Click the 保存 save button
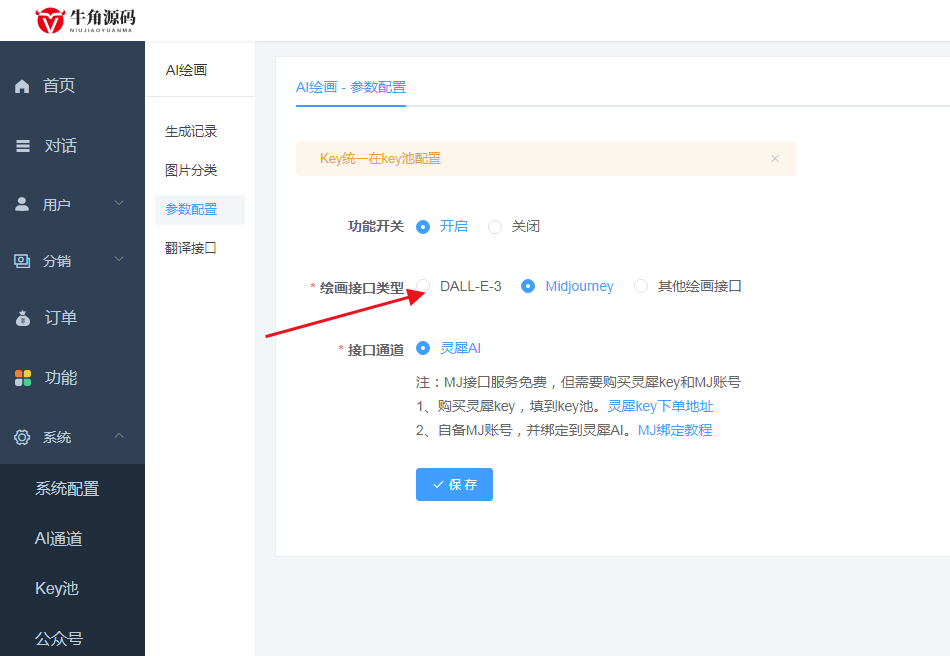This screenshot has height=656, width=950. click(x=454, y=484)
